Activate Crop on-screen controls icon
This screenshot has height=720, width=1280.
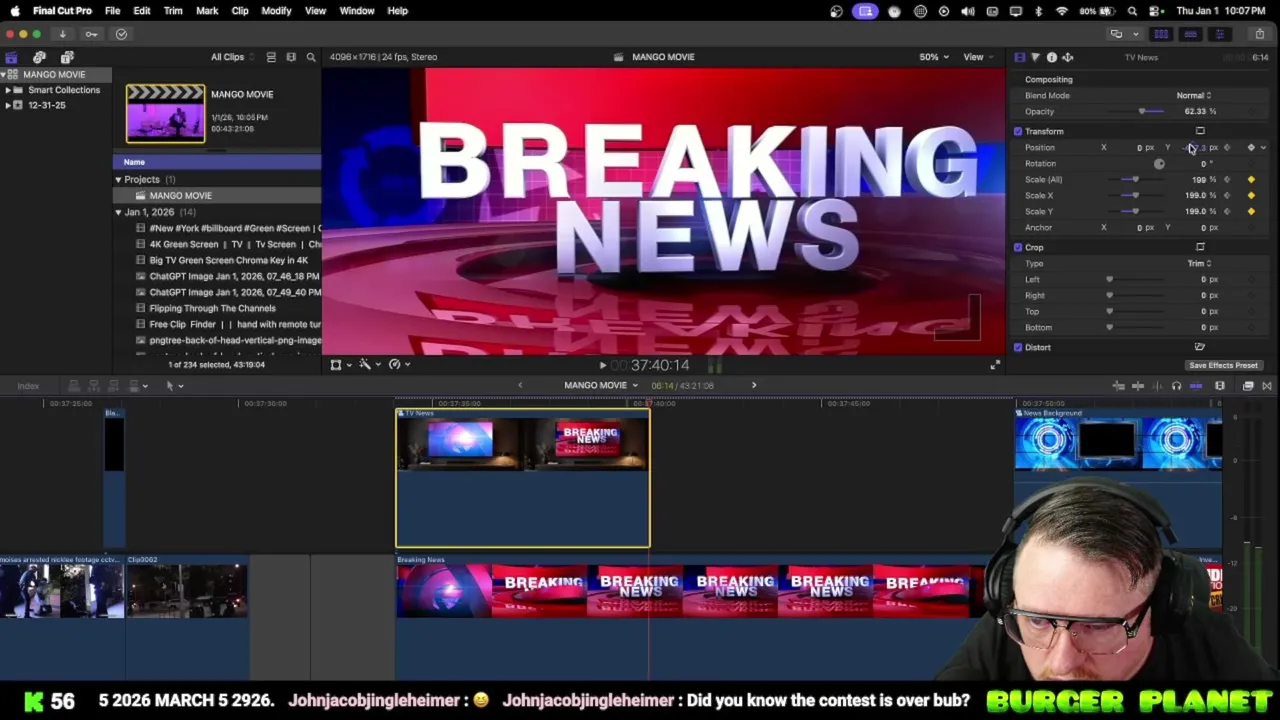pos(1200,247)
